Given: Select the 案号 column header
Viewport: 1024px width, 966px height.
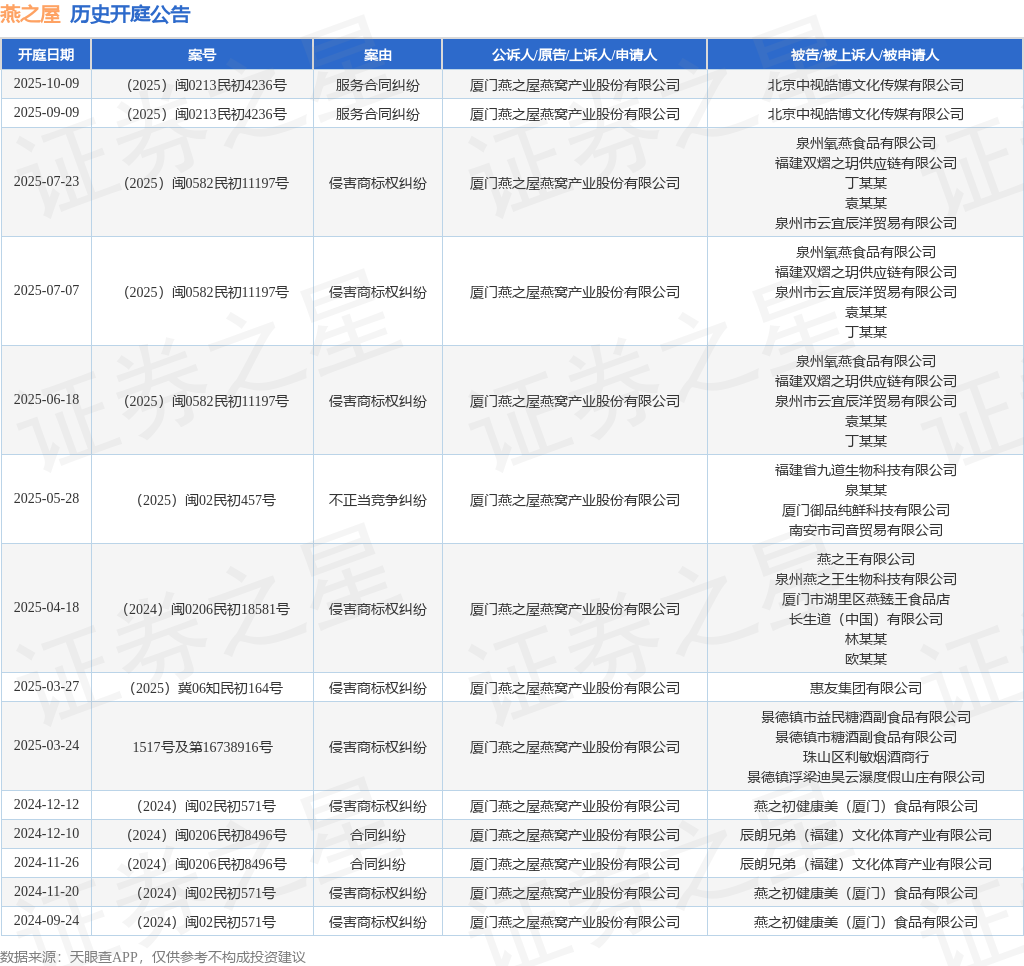Looking at the screenshot, I should pos(202,55).
